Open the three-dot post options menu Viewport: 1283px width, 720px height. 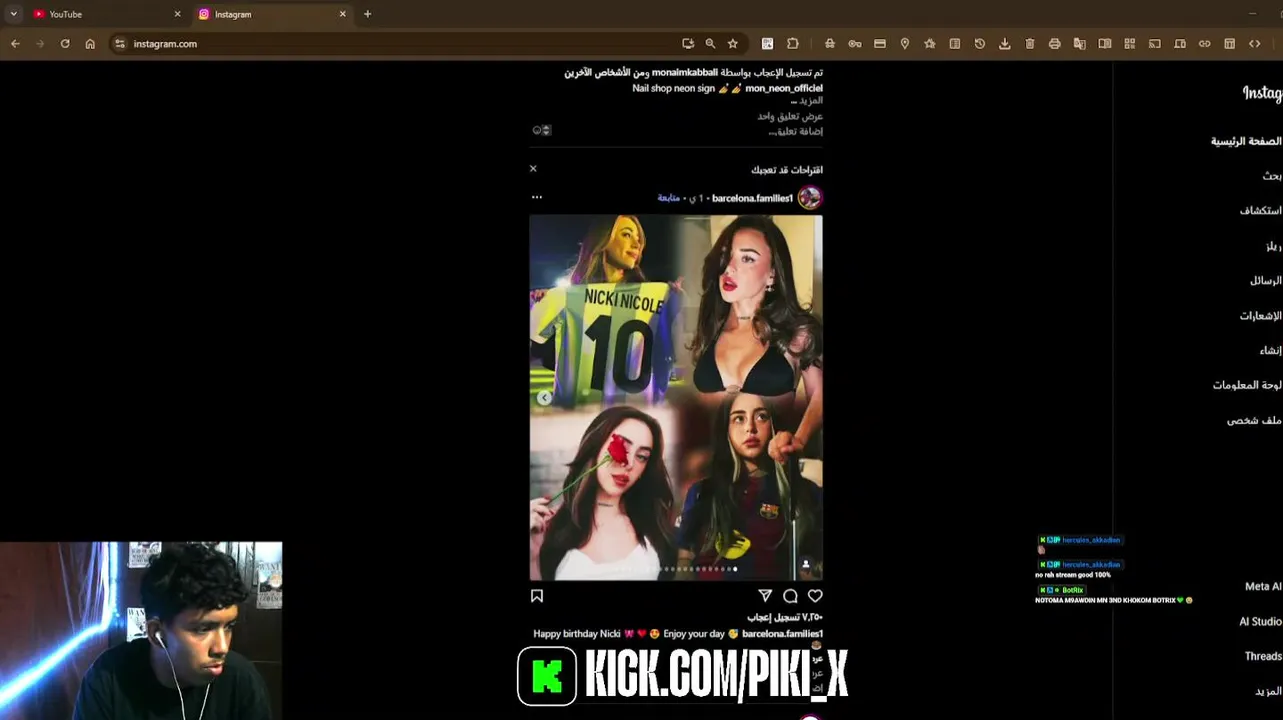(537, 197)
